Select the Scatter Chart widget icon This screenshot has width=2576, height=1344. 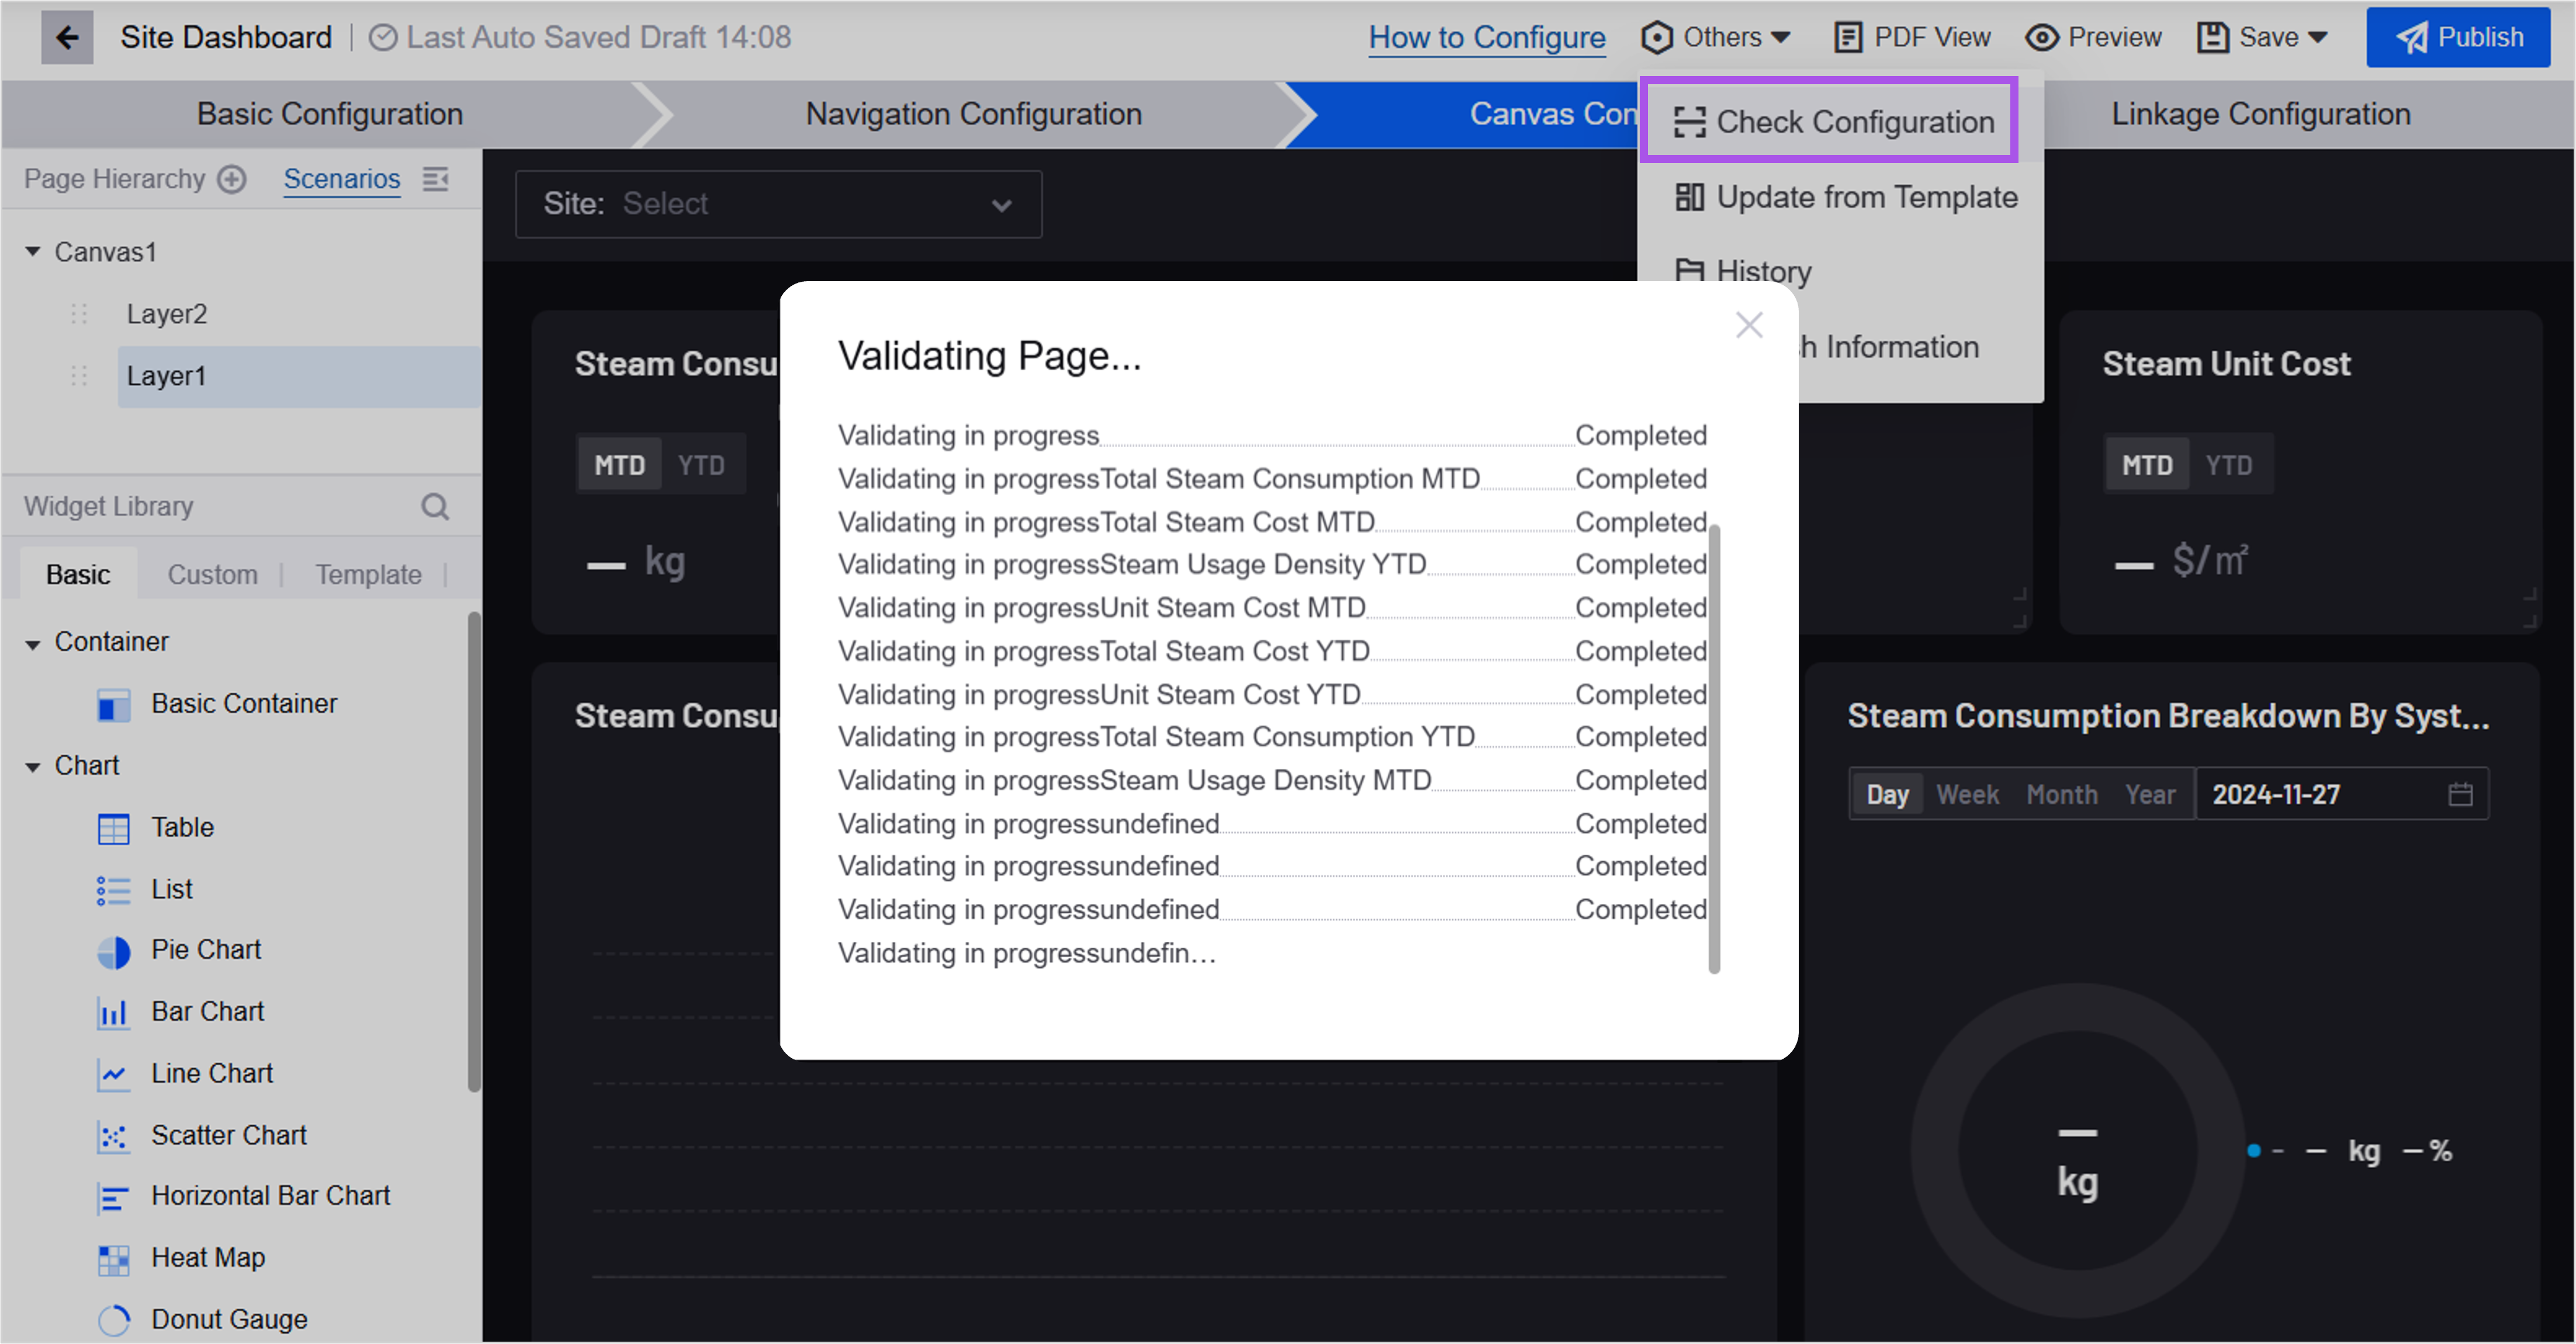coord(113,1136)
